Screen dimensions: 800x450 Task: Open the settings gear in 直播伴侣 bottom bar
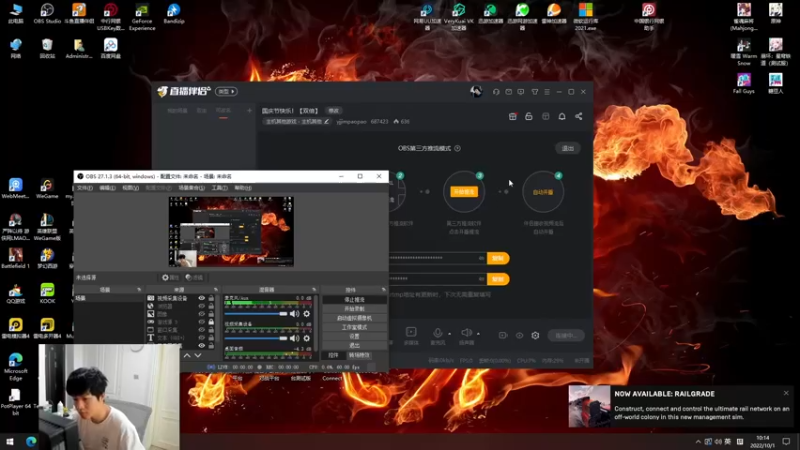[x=535, y=335]
